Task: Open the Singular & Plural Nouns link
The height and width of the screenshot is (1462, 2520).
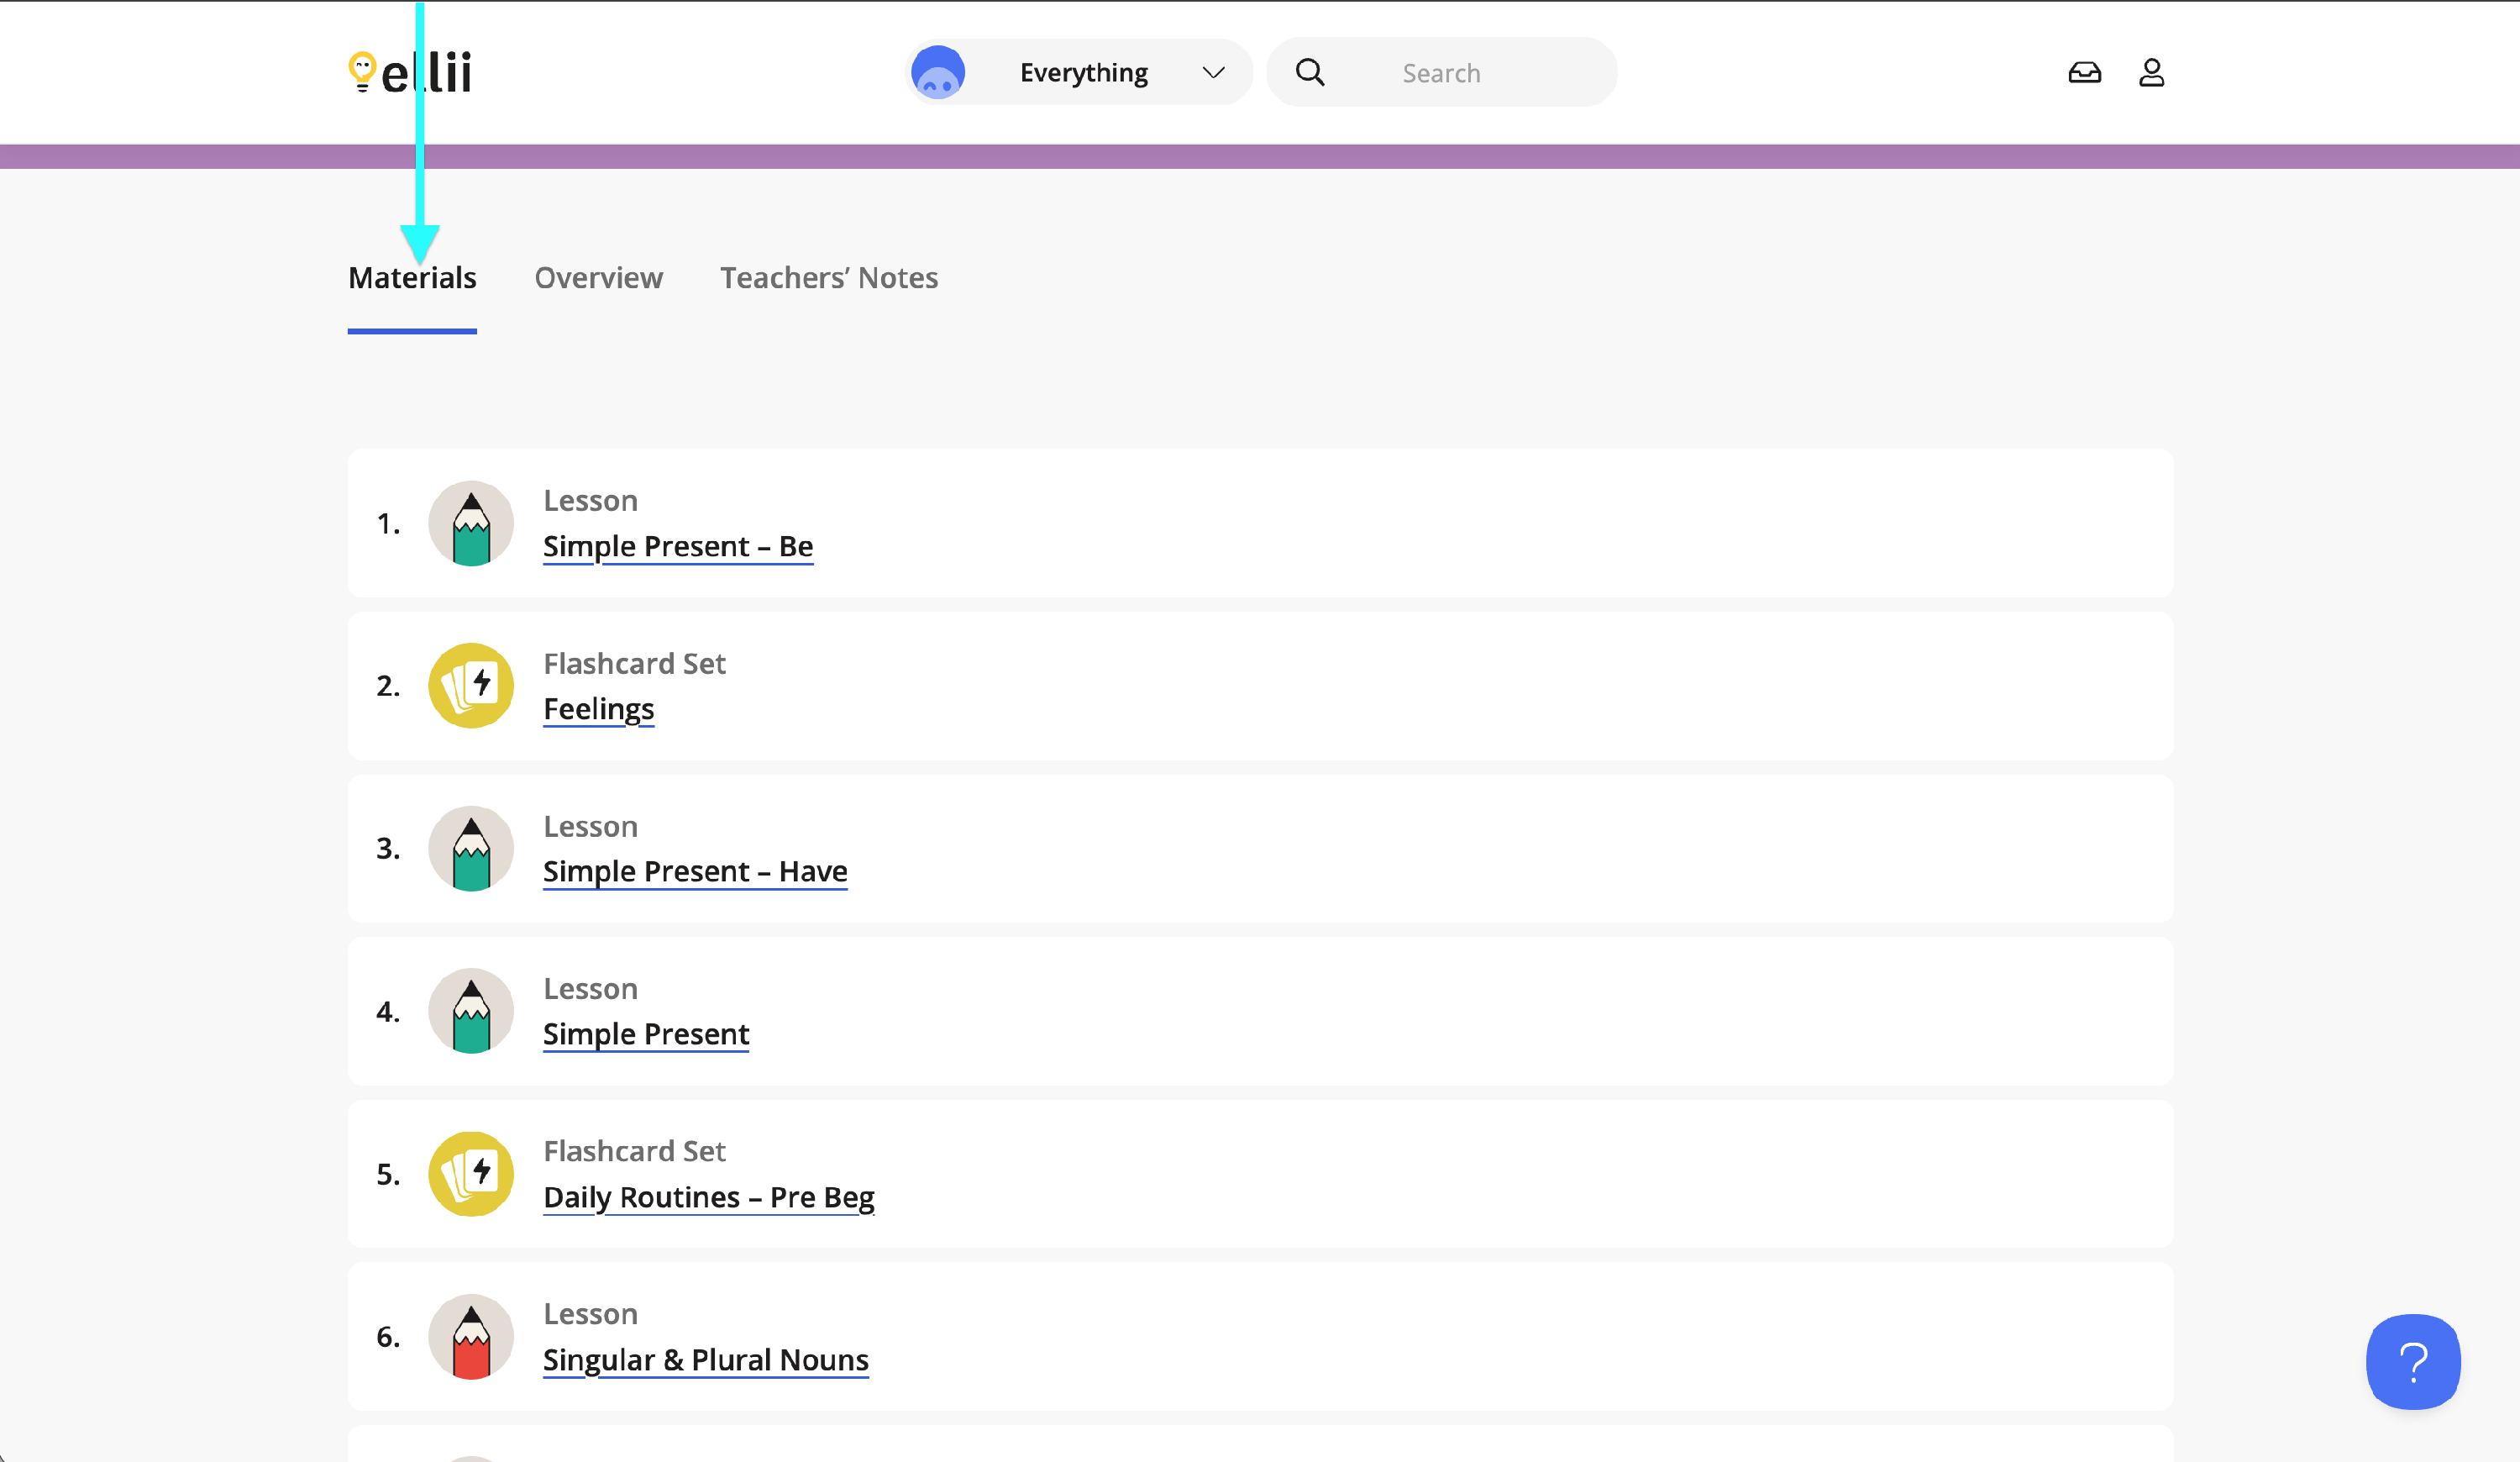Action: pos(705,1360)
